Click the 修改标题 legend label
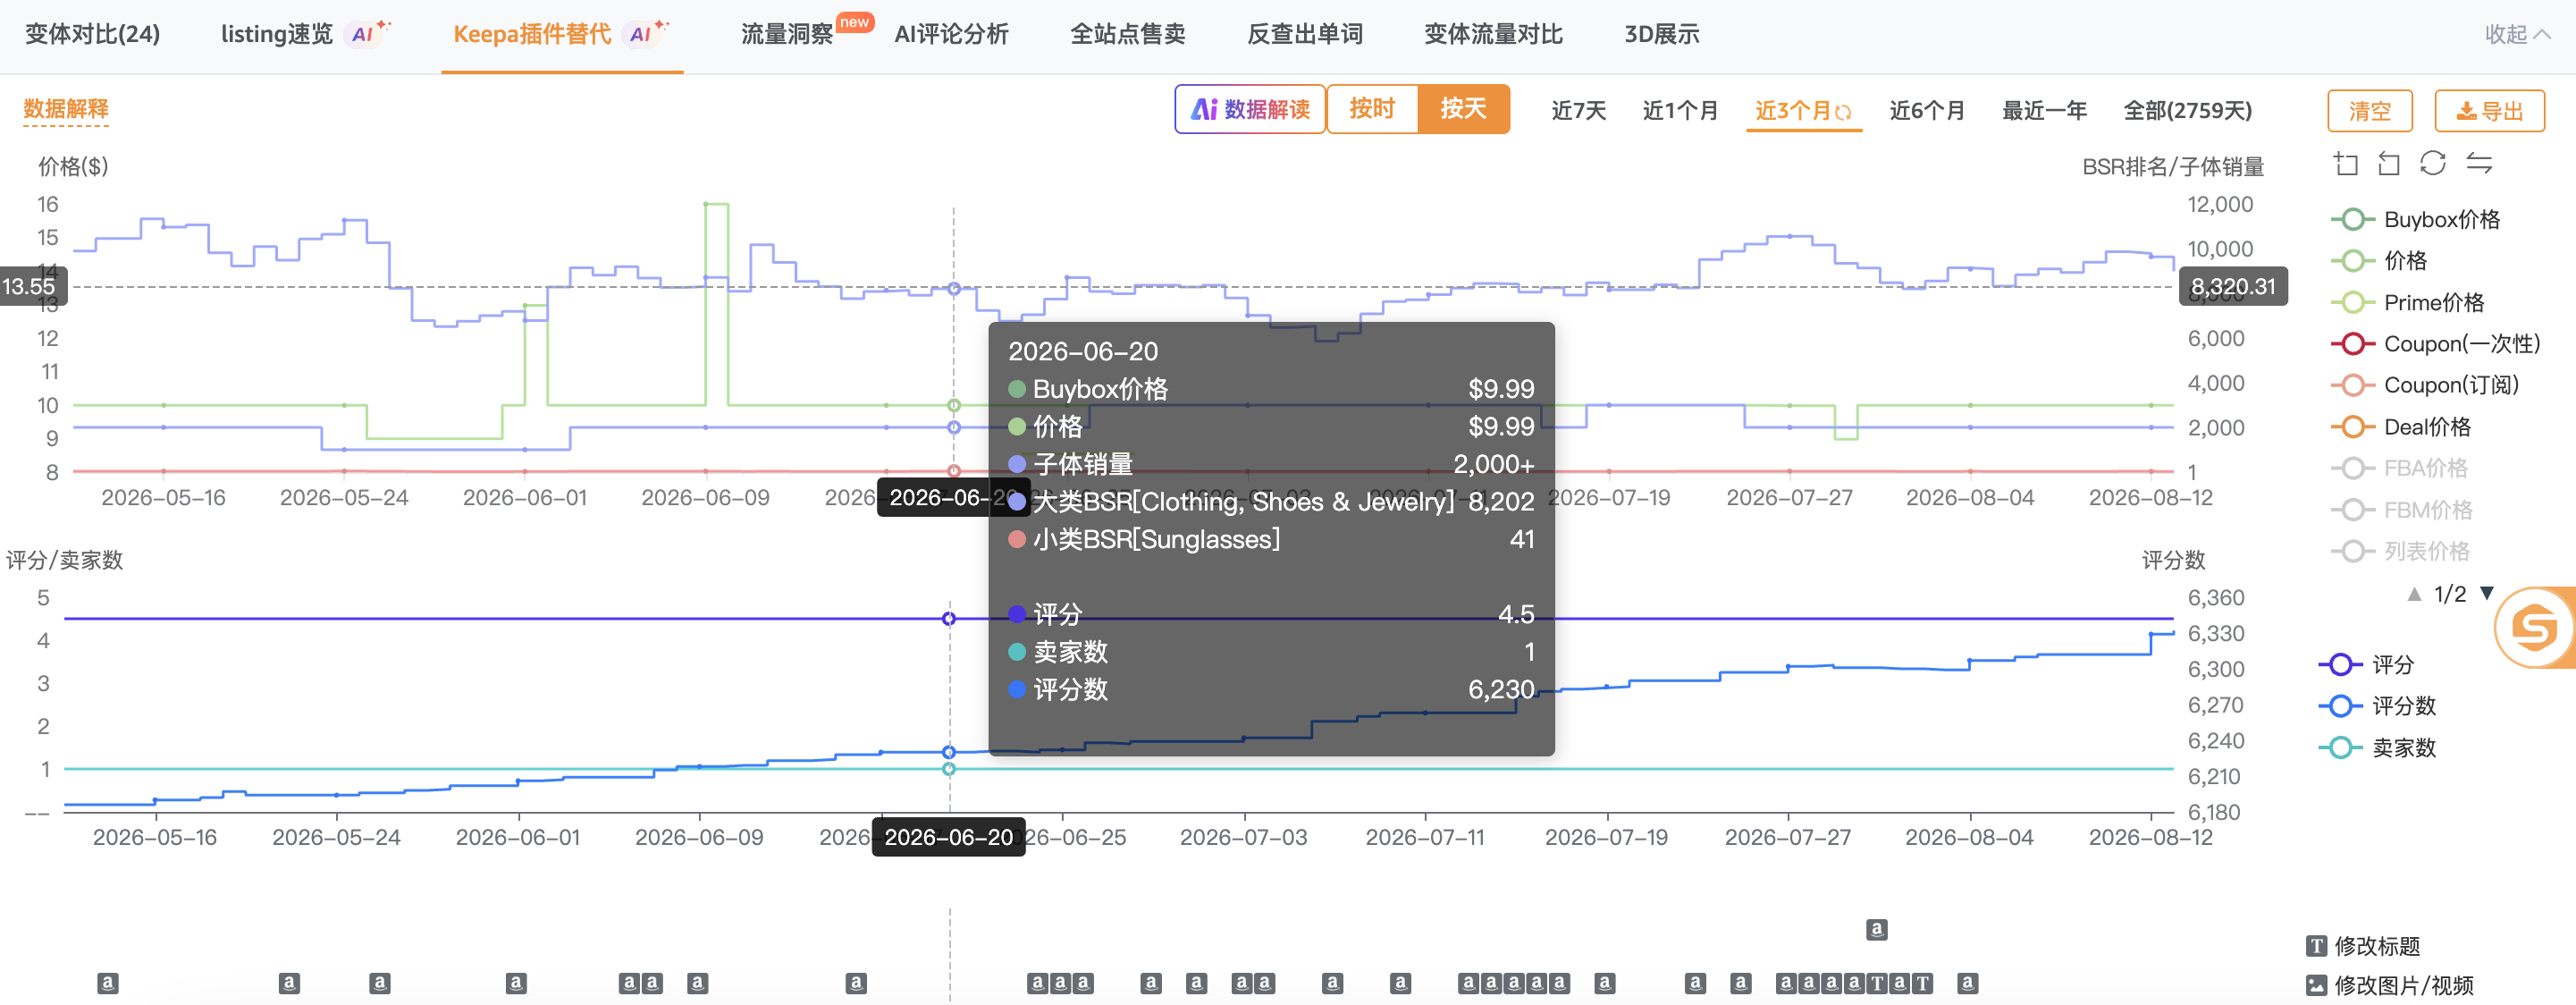The height and width of the screenshot is (1005, 2576). pyautogui.click(x=2377, y=946)
